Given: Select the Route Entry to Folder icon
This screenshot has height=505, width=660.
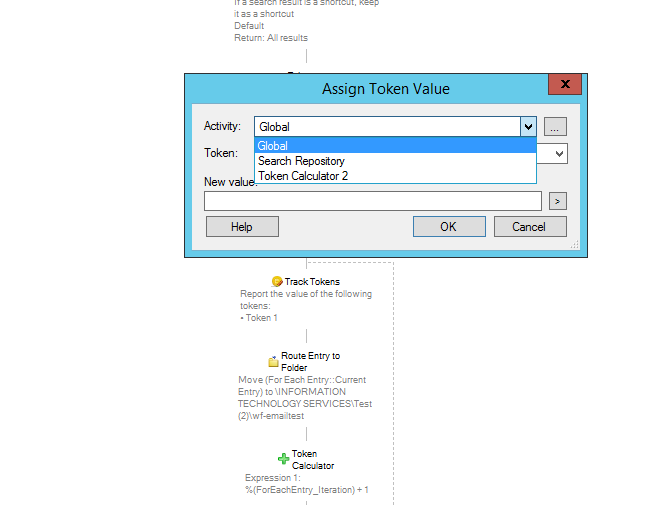Looking at the screenshot, I should point(274,361).
